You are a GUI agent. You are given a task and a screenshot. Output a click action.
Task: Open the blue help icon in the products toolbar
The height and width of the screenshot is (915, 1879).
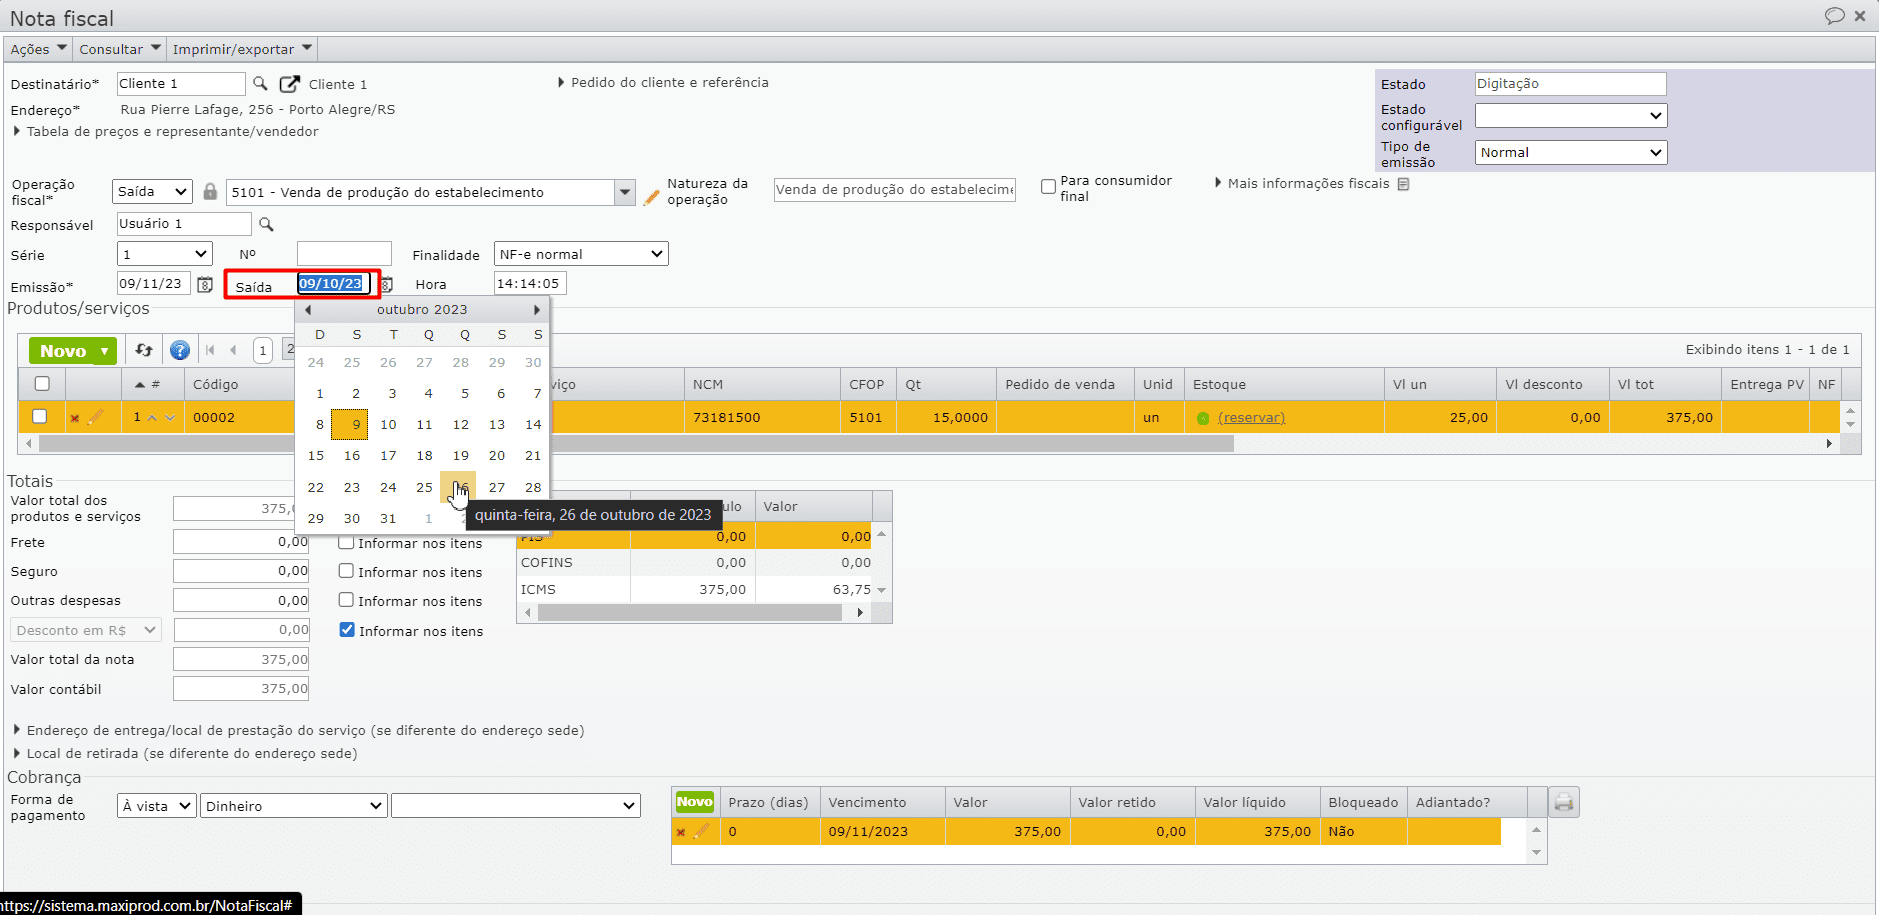click(180, 350)
